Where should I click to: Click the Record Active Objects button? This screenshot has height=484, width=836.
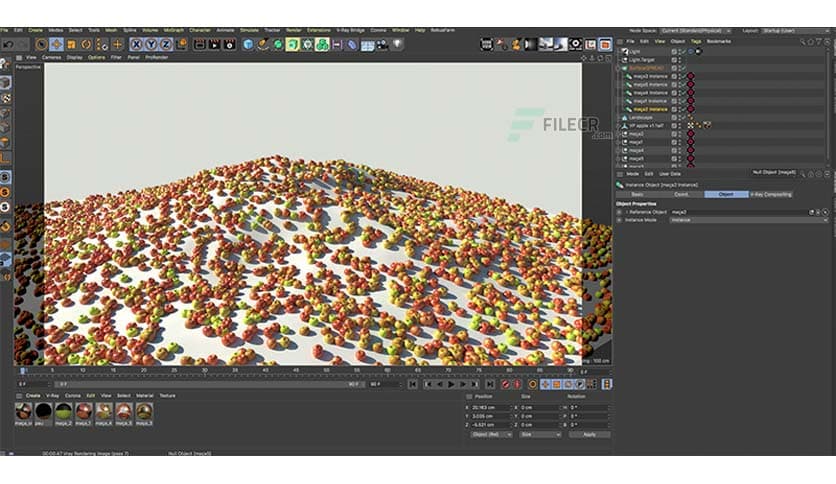click(x=505, y=384)
